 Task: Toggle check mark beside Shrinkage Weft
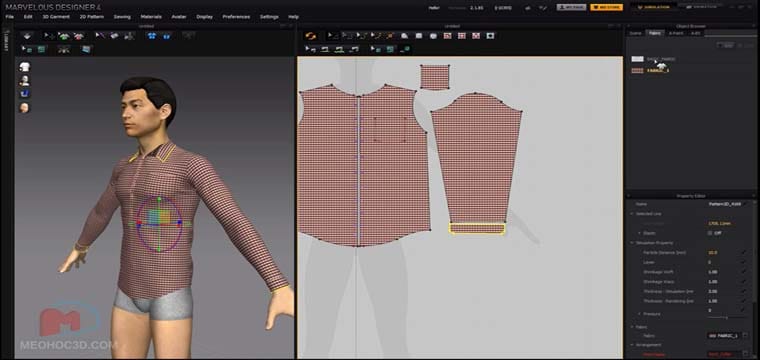[x=744, y=272]
